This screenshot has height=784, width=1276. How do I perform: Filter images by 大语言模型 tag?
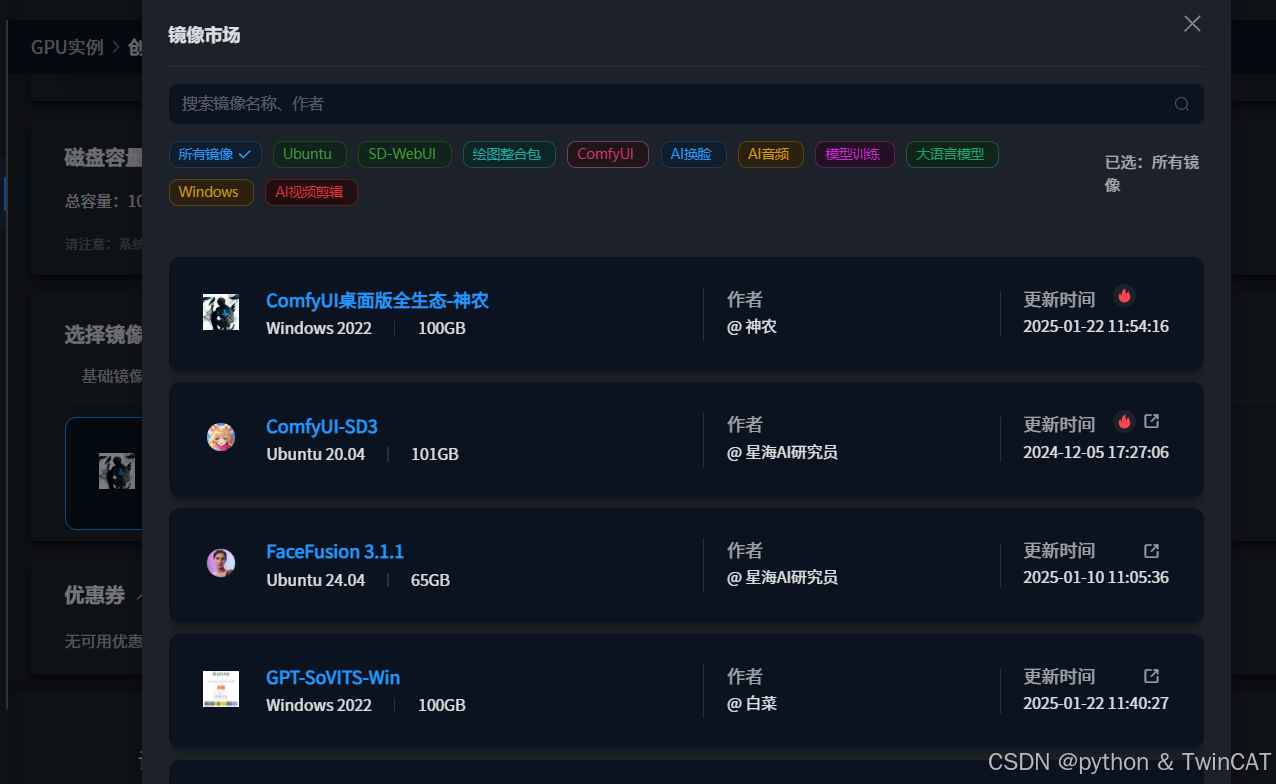coord(952,154)
